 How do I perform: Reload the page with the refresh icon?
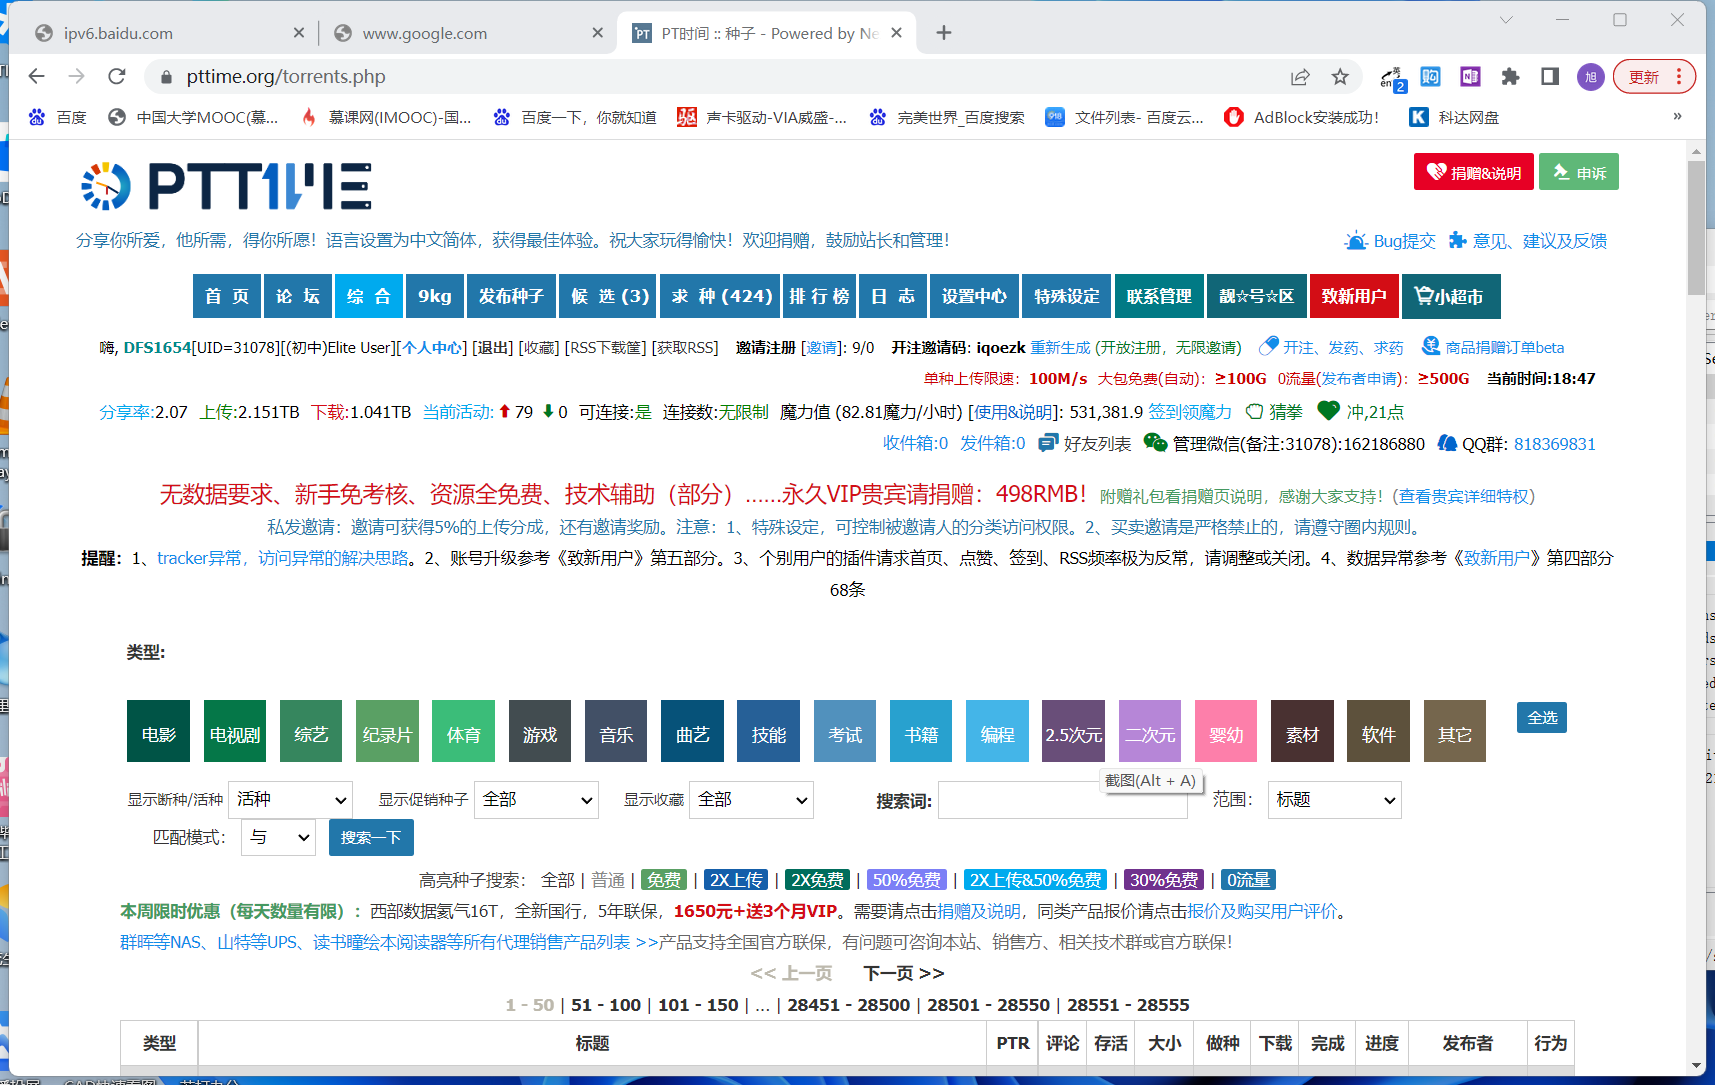117,76
